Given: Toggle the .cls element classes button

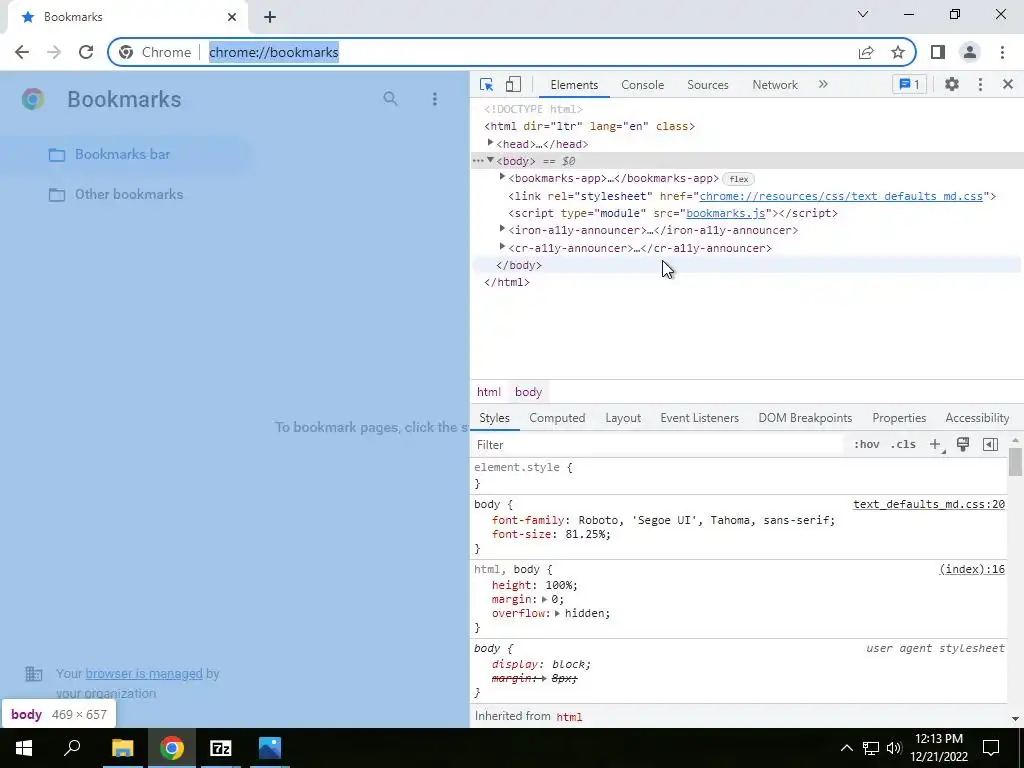Looking at the screenshot, I should pyautogui.click(x=903, y=445).
